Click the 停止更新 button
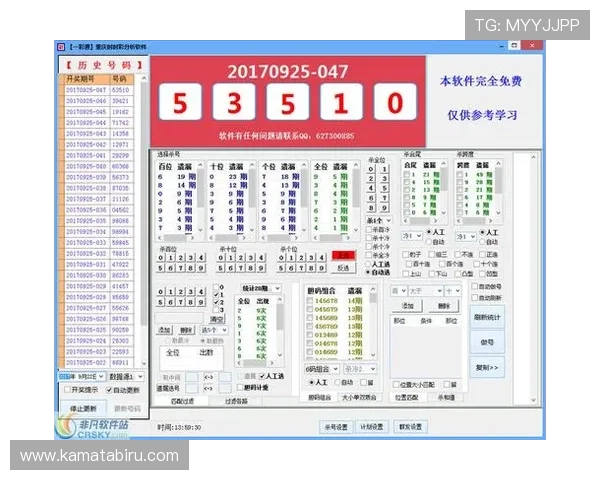600x480 pixels. pyautogui.click(x=85, y=407)
